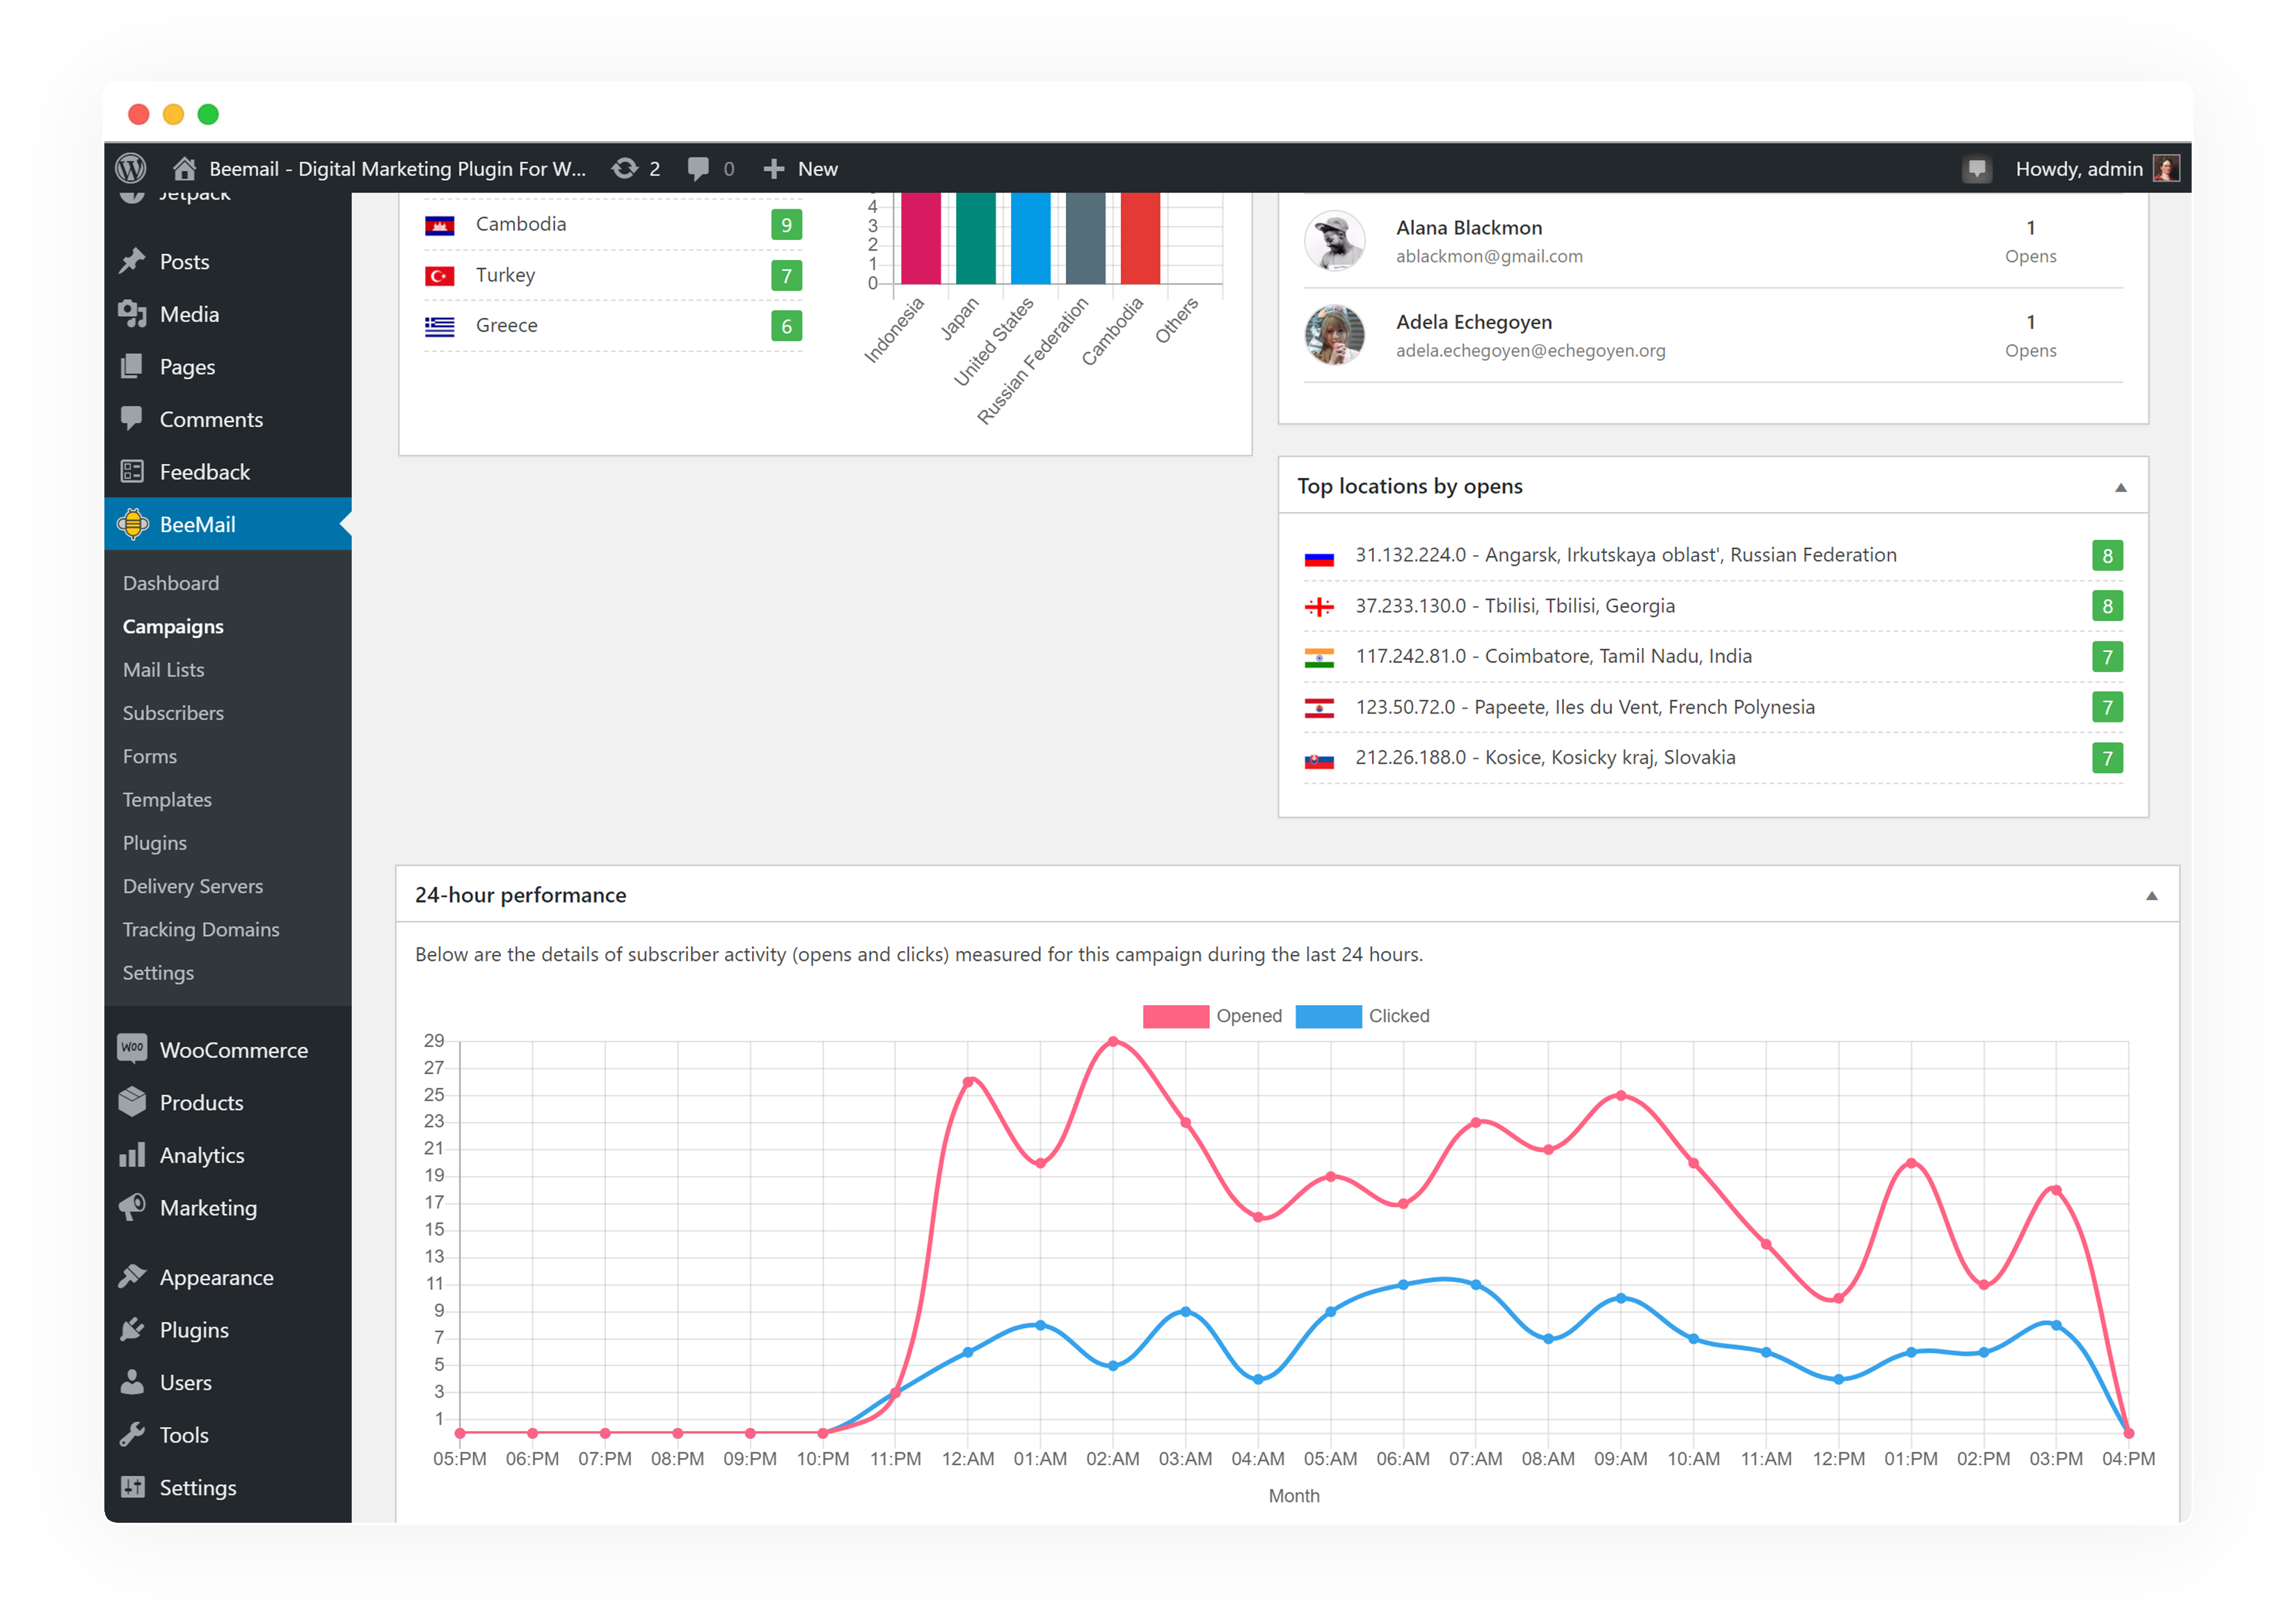Screen dimensions: 2296x1600
Task: Collapse Top locations by opens panel
Action: [2120, 487]
